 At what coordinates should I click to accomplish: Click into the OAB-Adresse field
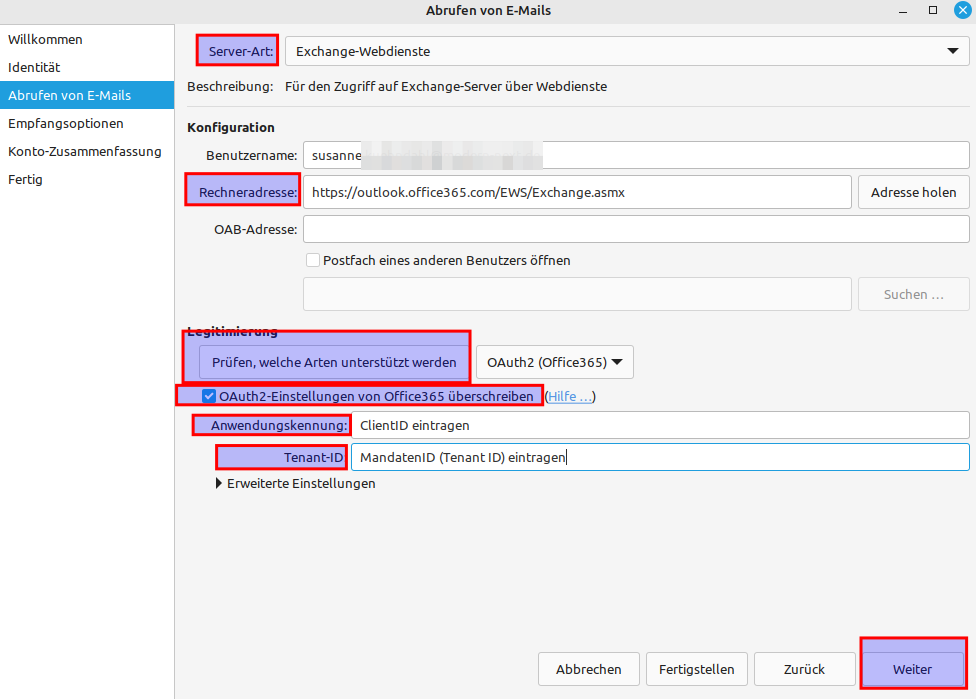[636, 229]
